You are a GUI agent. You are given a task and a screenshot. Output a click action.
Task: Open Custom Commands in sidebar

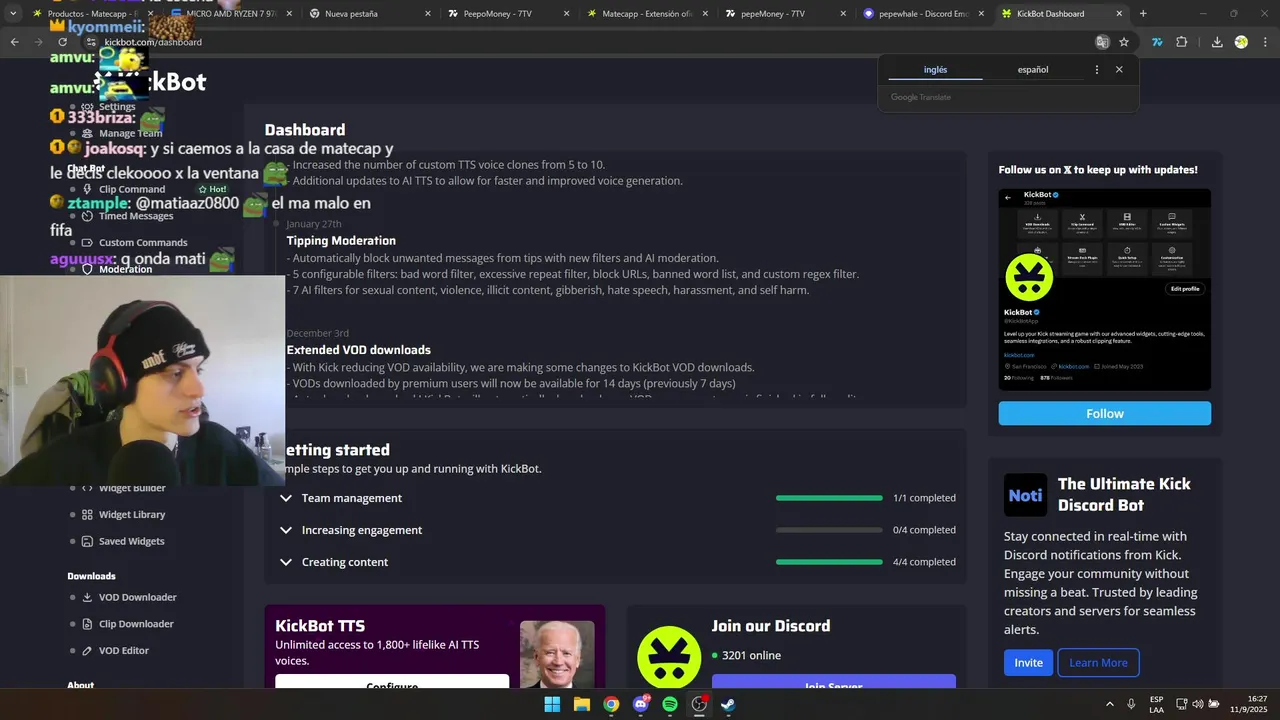(x=143, y=242)
